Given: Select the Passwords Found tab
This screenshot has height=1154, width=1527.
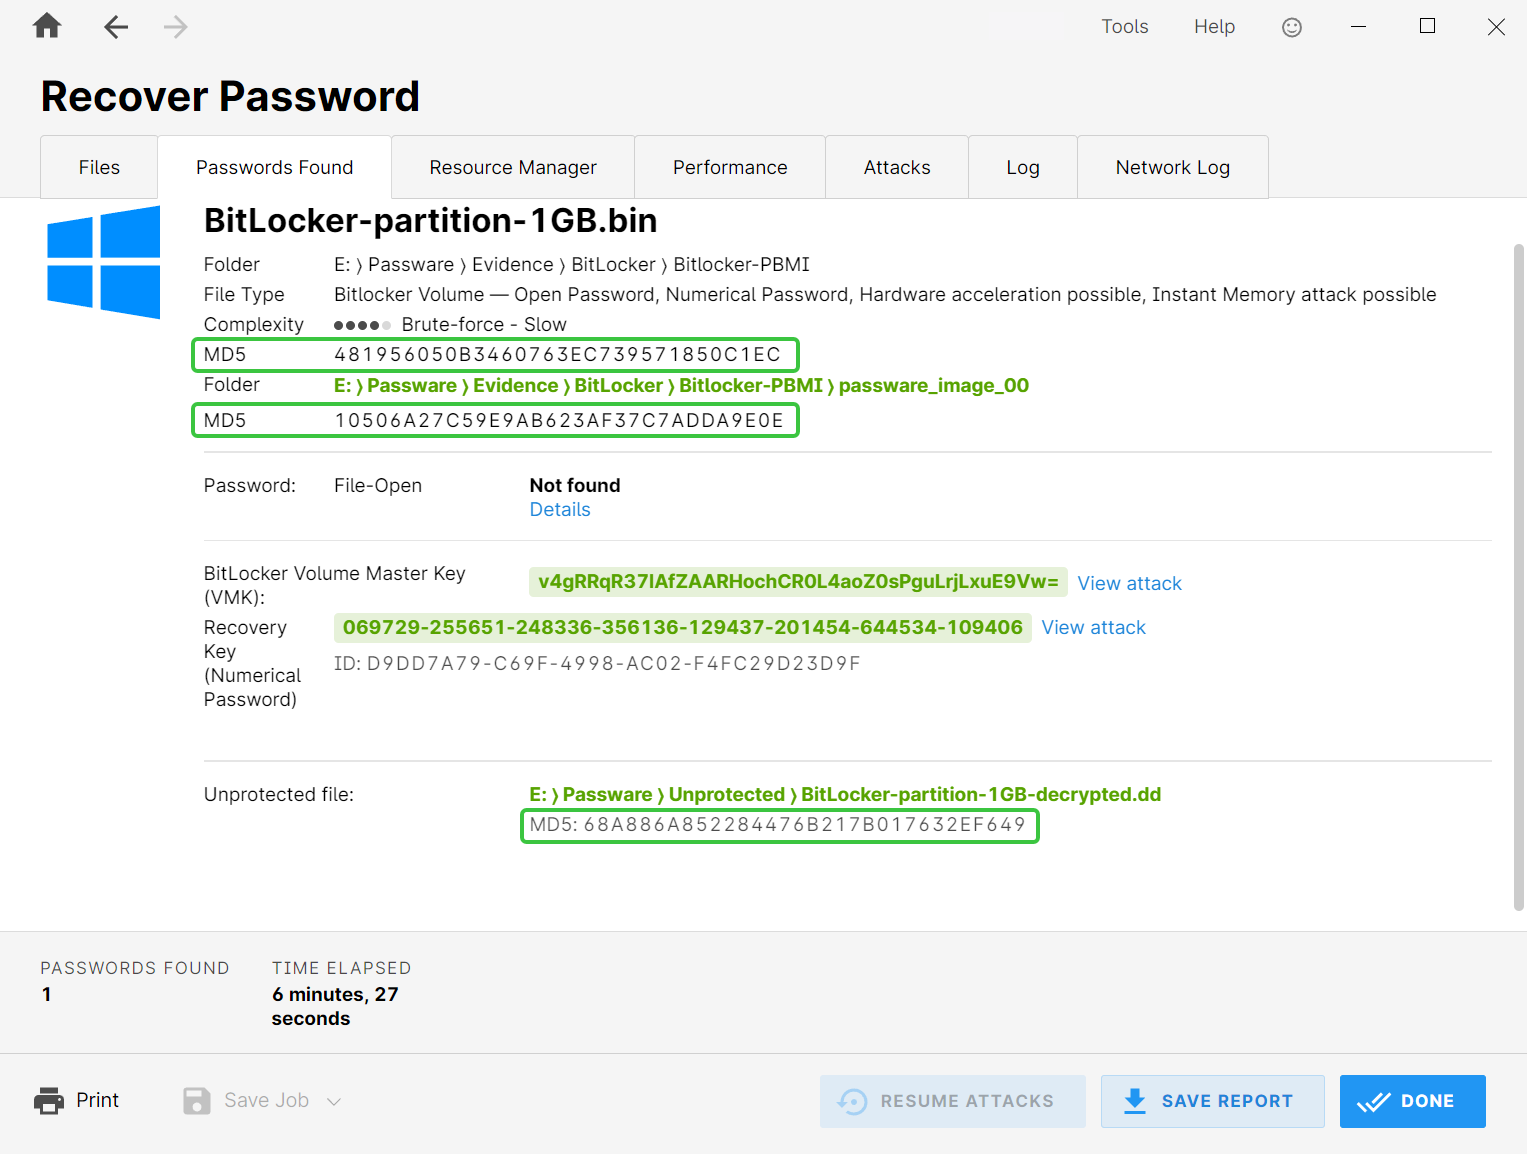Looking at the screenshot, I should (x=274, y=167).
